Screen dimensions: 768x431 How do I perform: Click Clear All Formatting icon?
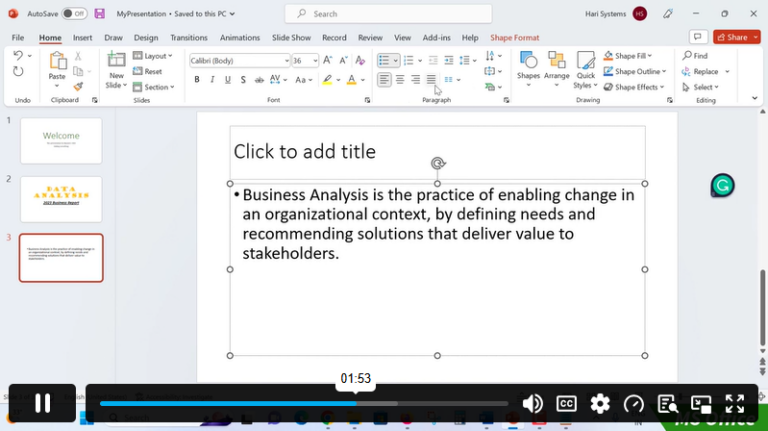(x=360, y=60)
